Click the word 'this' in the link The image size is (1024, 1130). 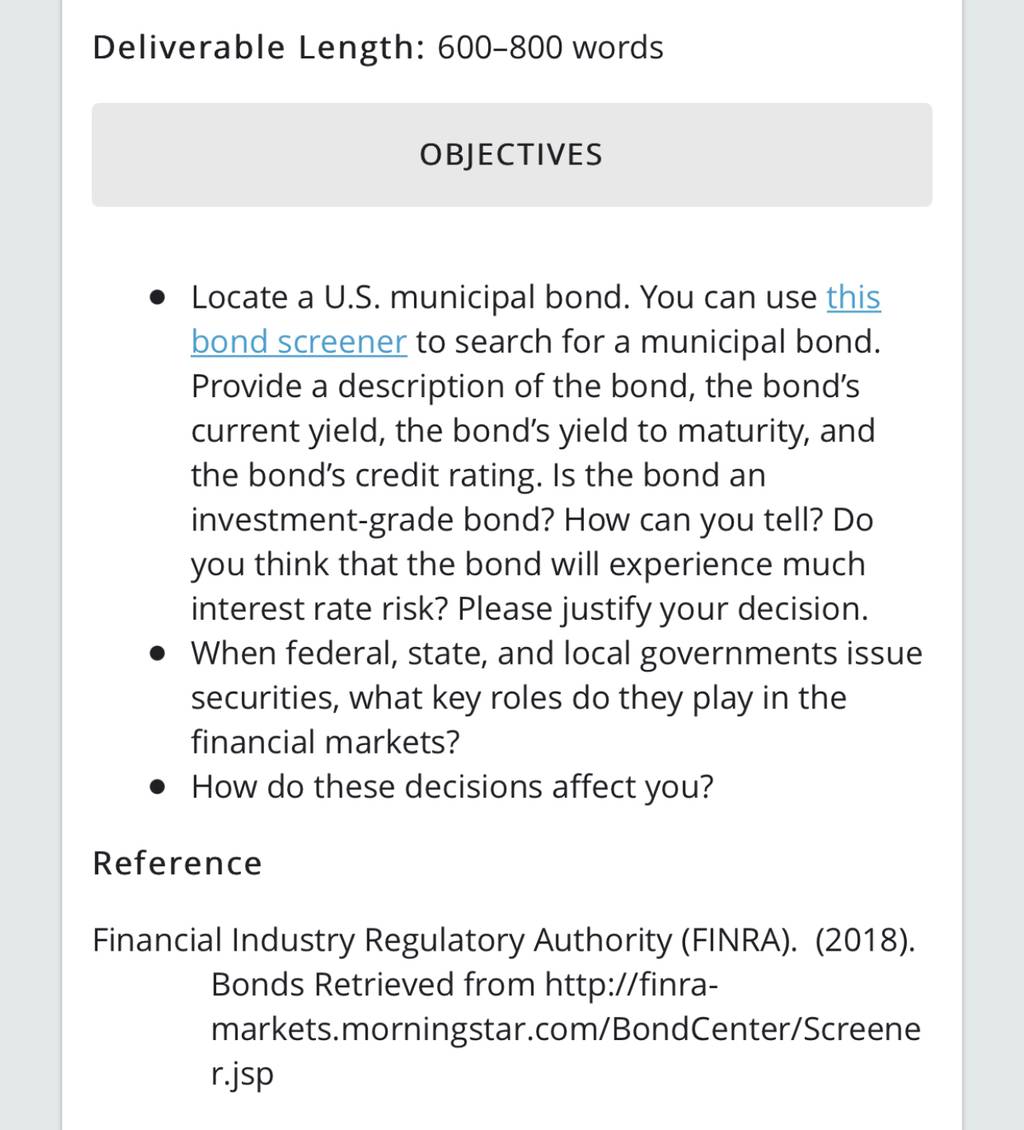click(x=853, y=297)
